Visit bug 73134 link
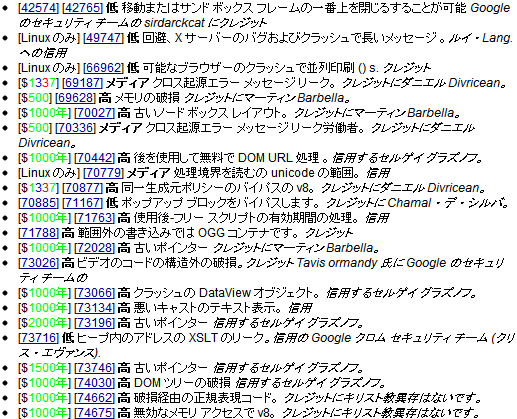This screenshot has width=517, height=419. coord(94,308)
